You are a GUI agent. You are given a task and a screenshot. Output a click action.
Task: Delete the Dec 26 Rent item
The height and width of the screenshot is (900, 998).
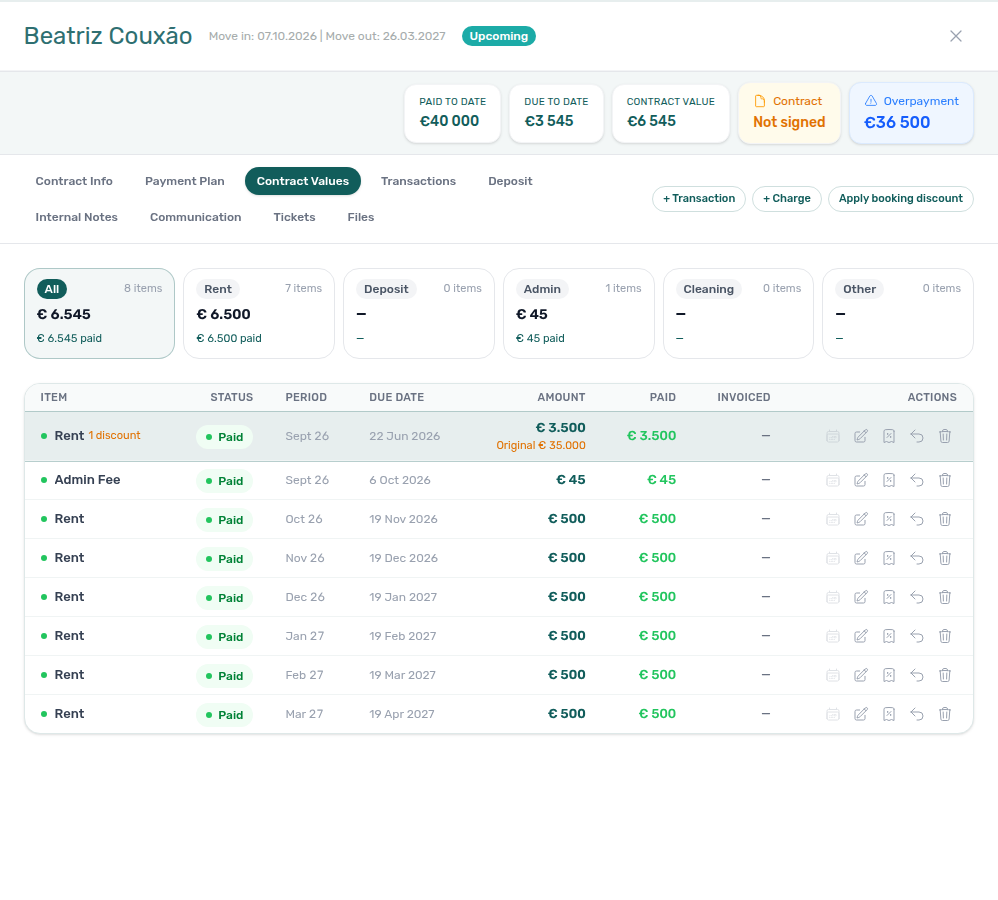pos(945,596)
